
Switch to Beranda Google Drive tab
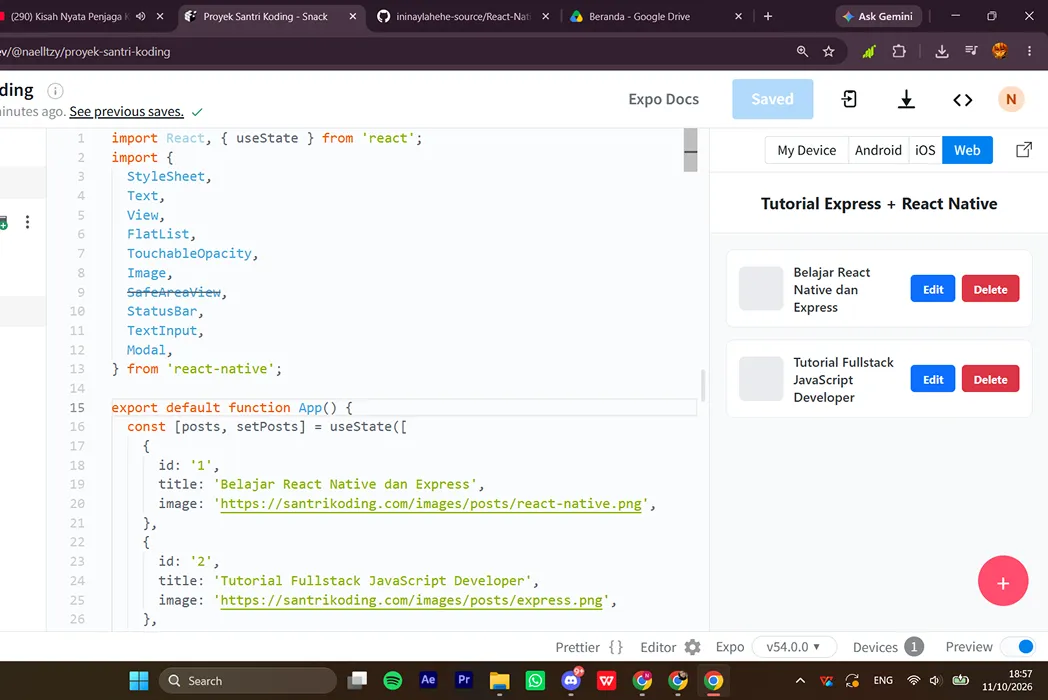pos(640,16)
